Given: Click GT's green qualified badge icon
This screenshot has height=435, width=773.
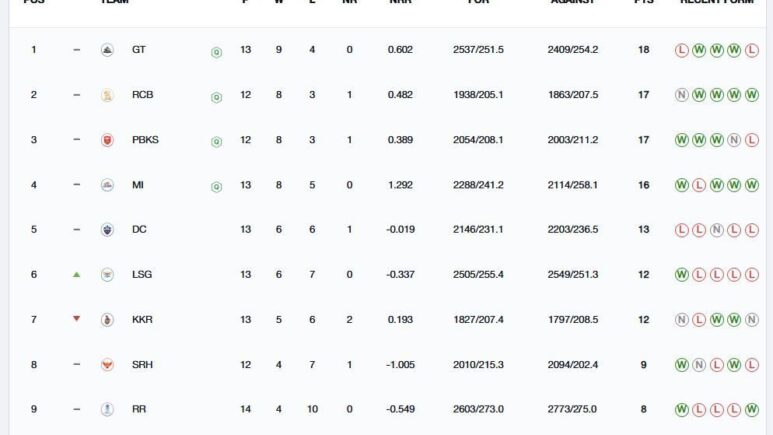Looking at the screenshot, I should [216, 52].
